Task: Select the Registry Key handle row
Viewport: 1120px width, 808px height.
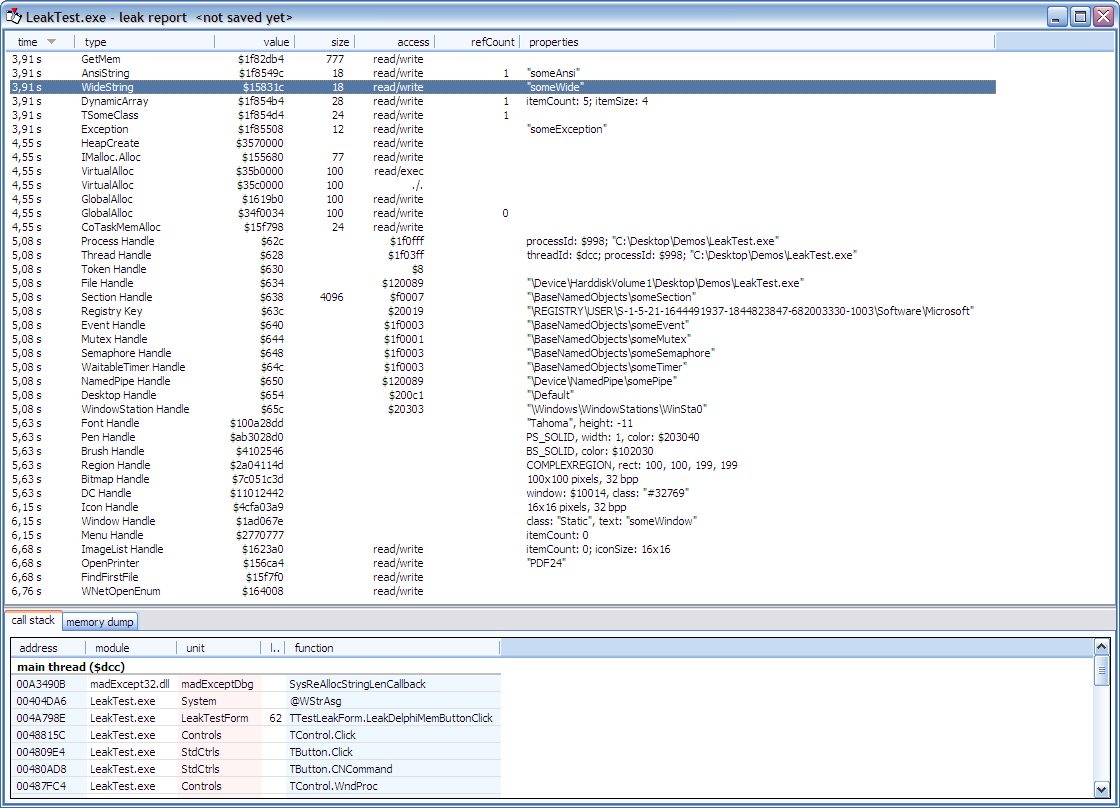Action: (x=111, y=311)
